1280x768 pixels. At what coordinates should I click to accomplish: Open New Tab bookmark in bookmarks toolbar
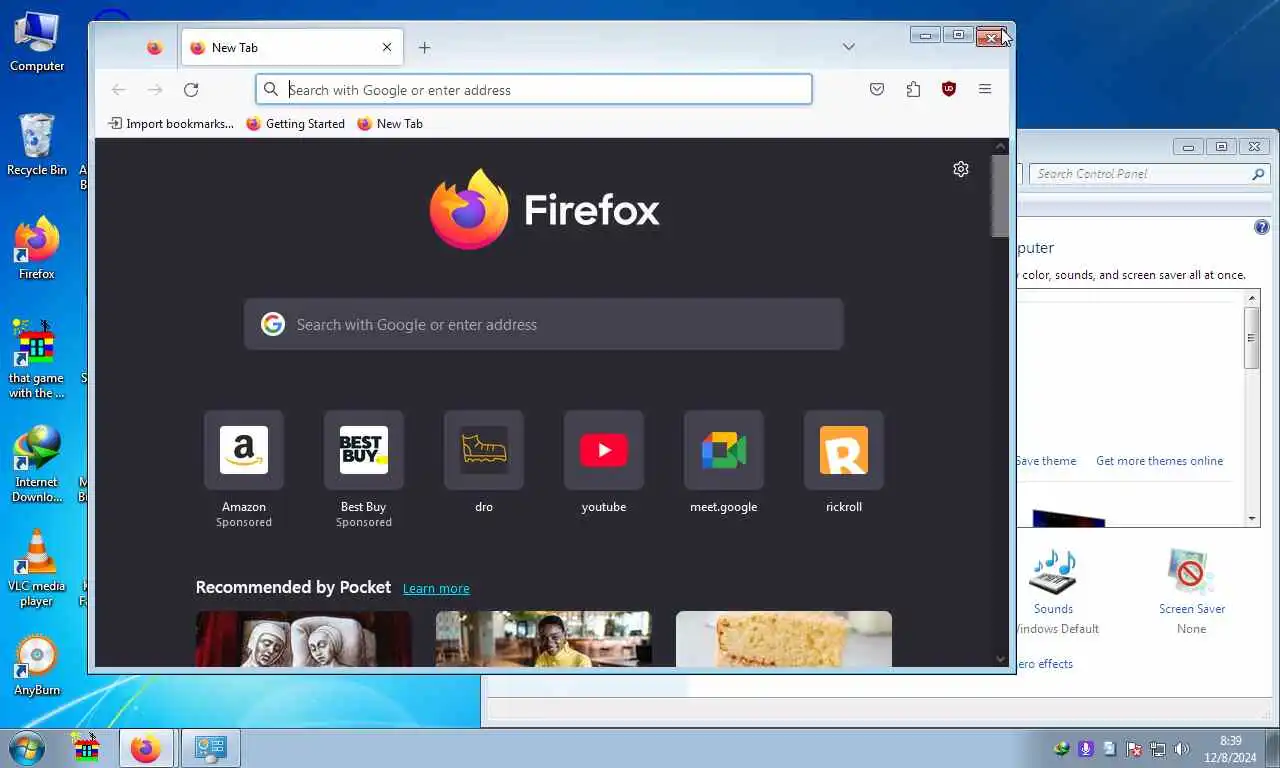[390, 124]
